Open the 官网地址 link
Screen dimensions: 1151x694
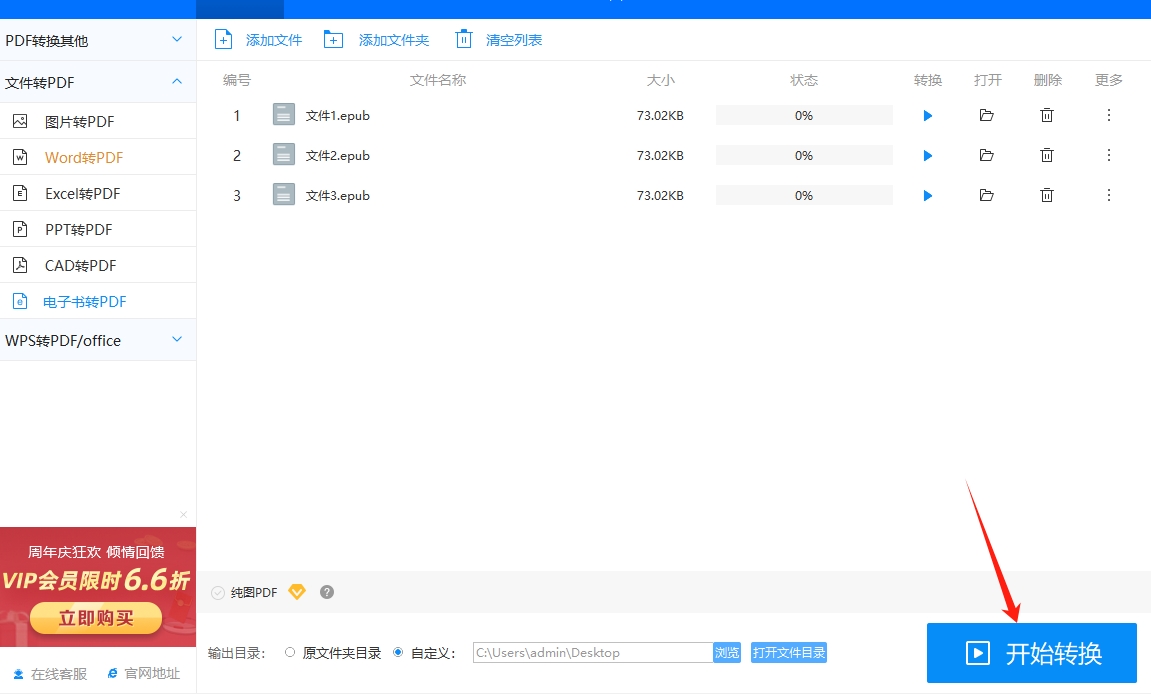pos(144,673)
